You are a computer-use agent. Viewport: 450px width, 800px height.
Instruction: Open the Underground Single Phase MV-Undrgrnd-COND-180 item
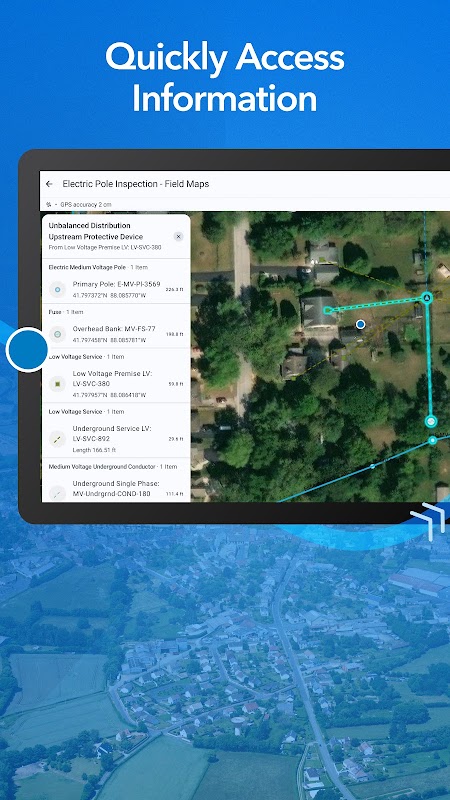116,488
